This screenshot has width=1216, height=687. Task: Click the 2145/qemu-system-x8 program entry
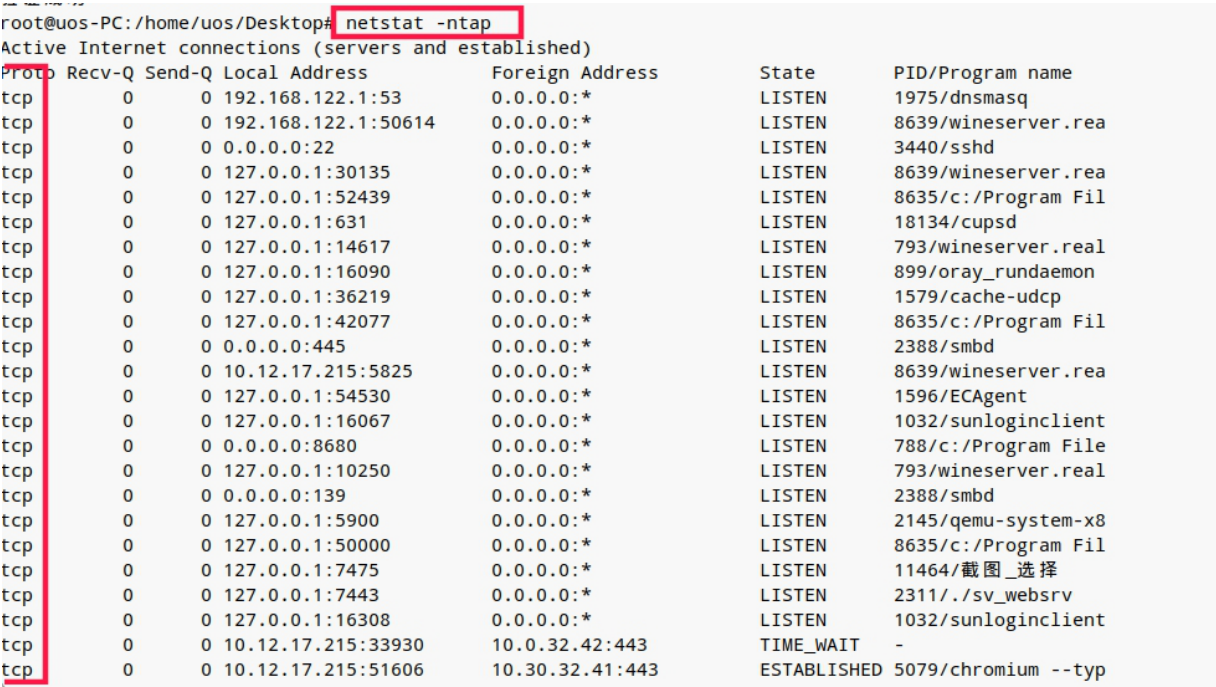(999, 521)
